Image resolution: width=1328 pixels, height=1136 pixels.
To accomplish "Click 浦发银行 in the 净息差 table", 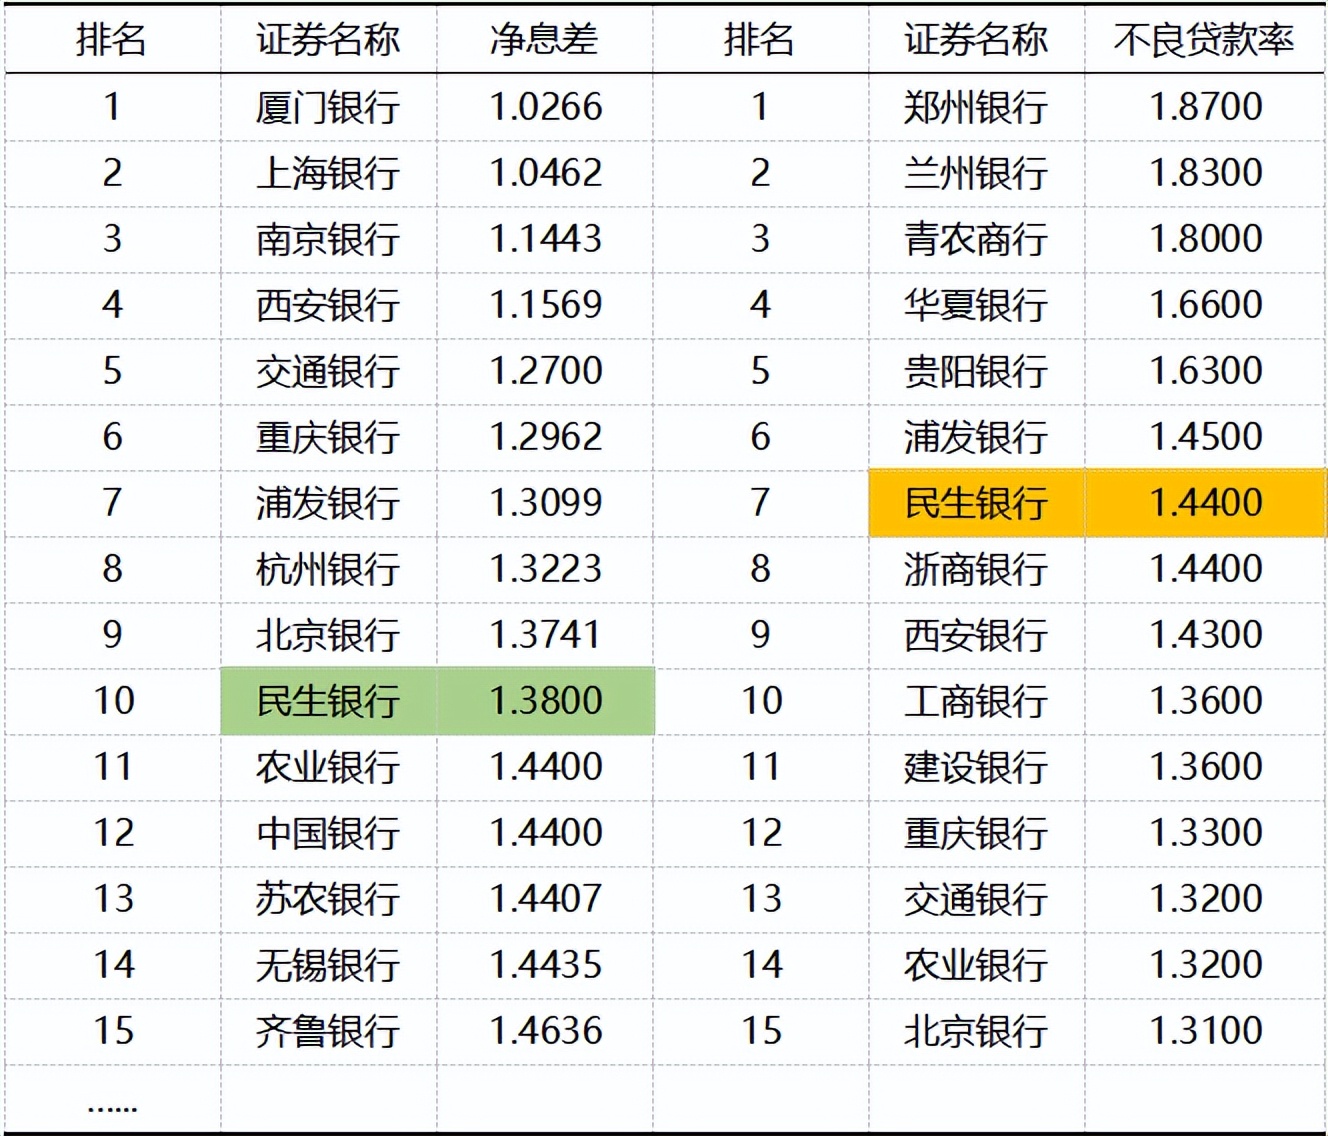I will click(x=328, y=502).
